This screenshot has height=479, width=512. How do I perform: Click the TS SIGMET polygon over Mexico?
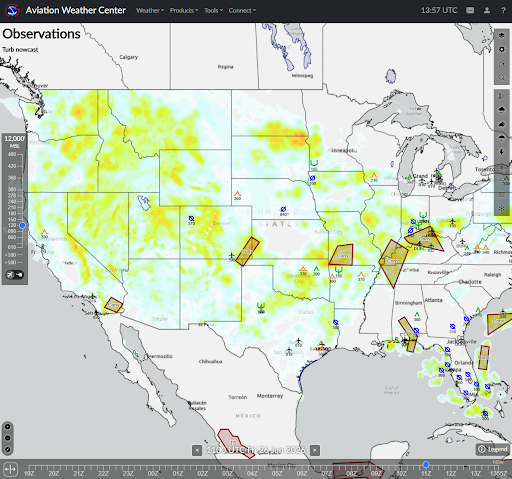[x=234, y=443]
